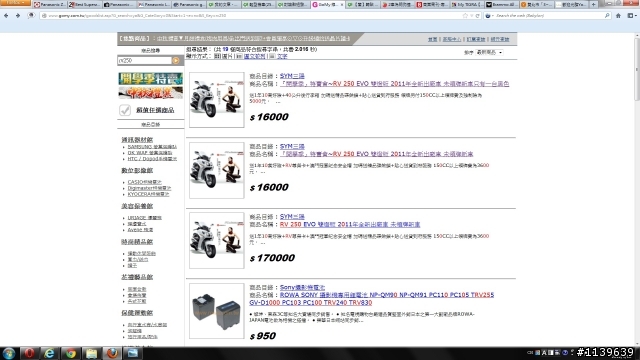Switch to the Bravonno tab
640x360 pixels.
pyautogui.click(x=502, y=4)
